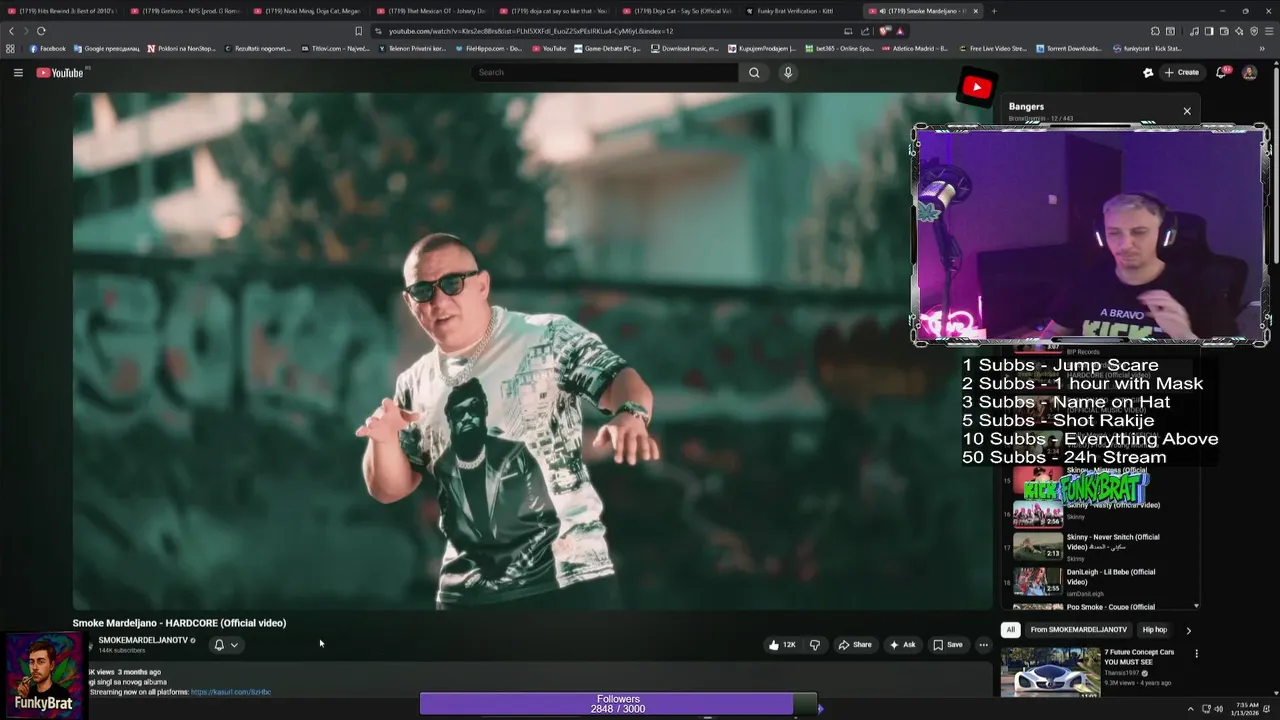The height and width of the screenshot is (720, 1280).
Task: Focus the YouTube search field
Action: [x=605, y=72]
